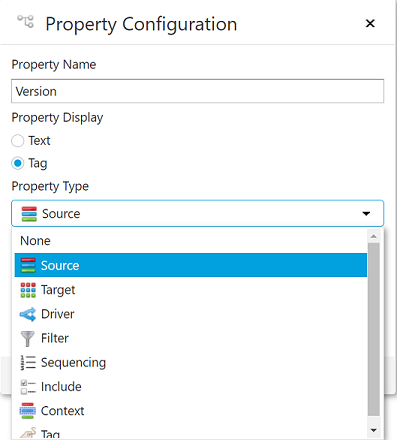
Task: Choose Driver in the dropdown list
Action: pyautogui.click(x=191, y=314)
